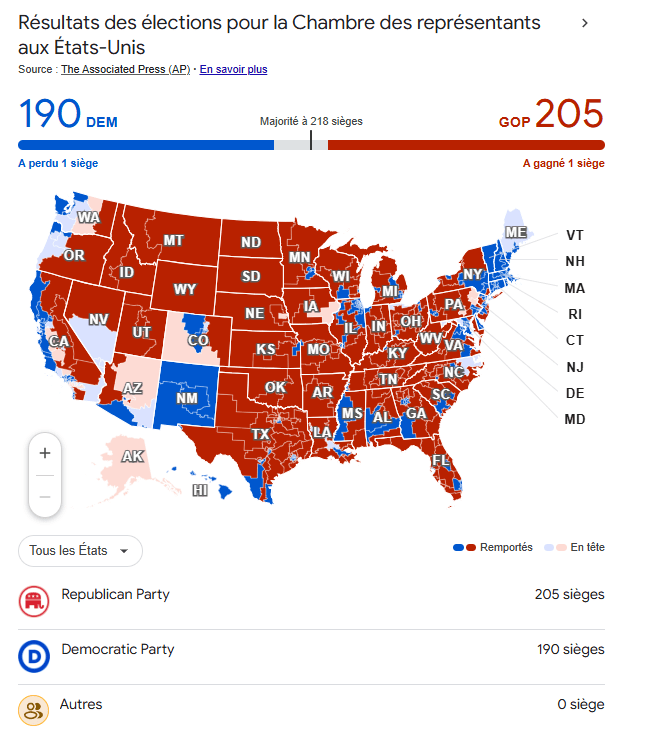Zoom in on the election map
This screenshot has width=648, height=735.
45,453
